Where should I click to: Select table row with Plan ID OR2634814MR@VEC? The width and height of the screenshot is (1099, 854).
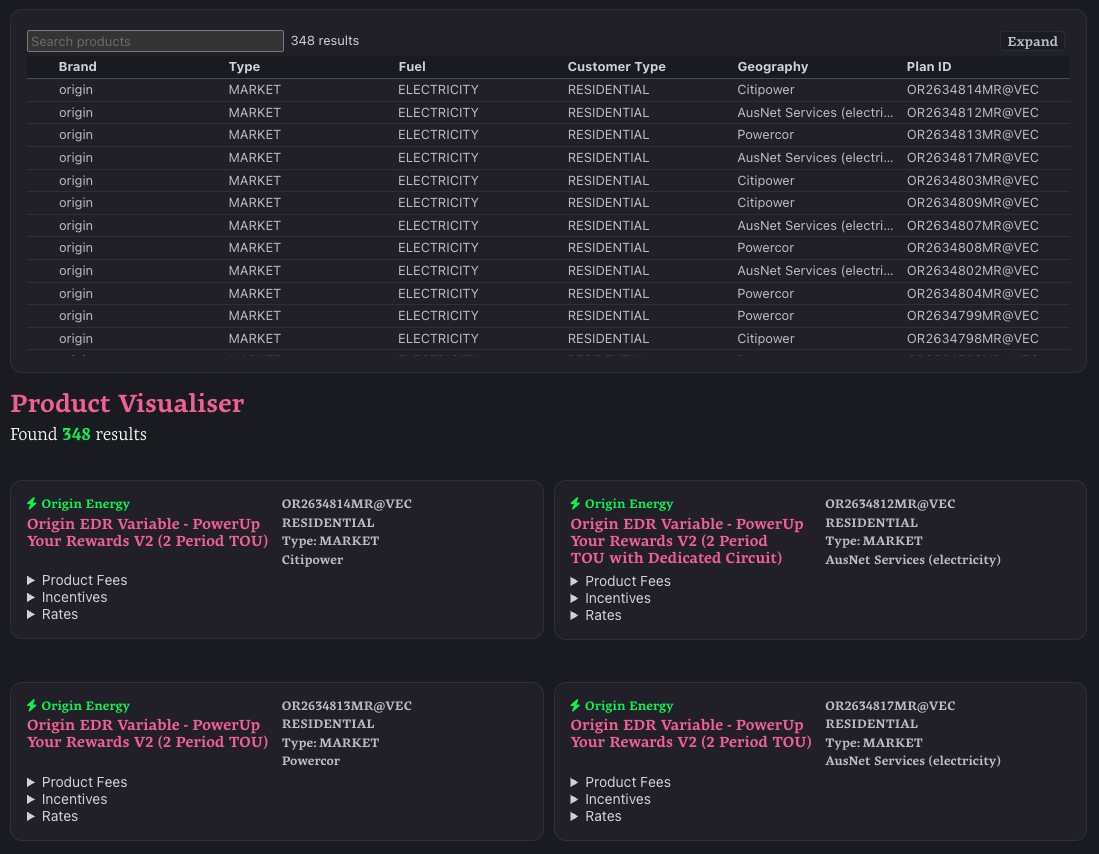click(x=548, y=90)
